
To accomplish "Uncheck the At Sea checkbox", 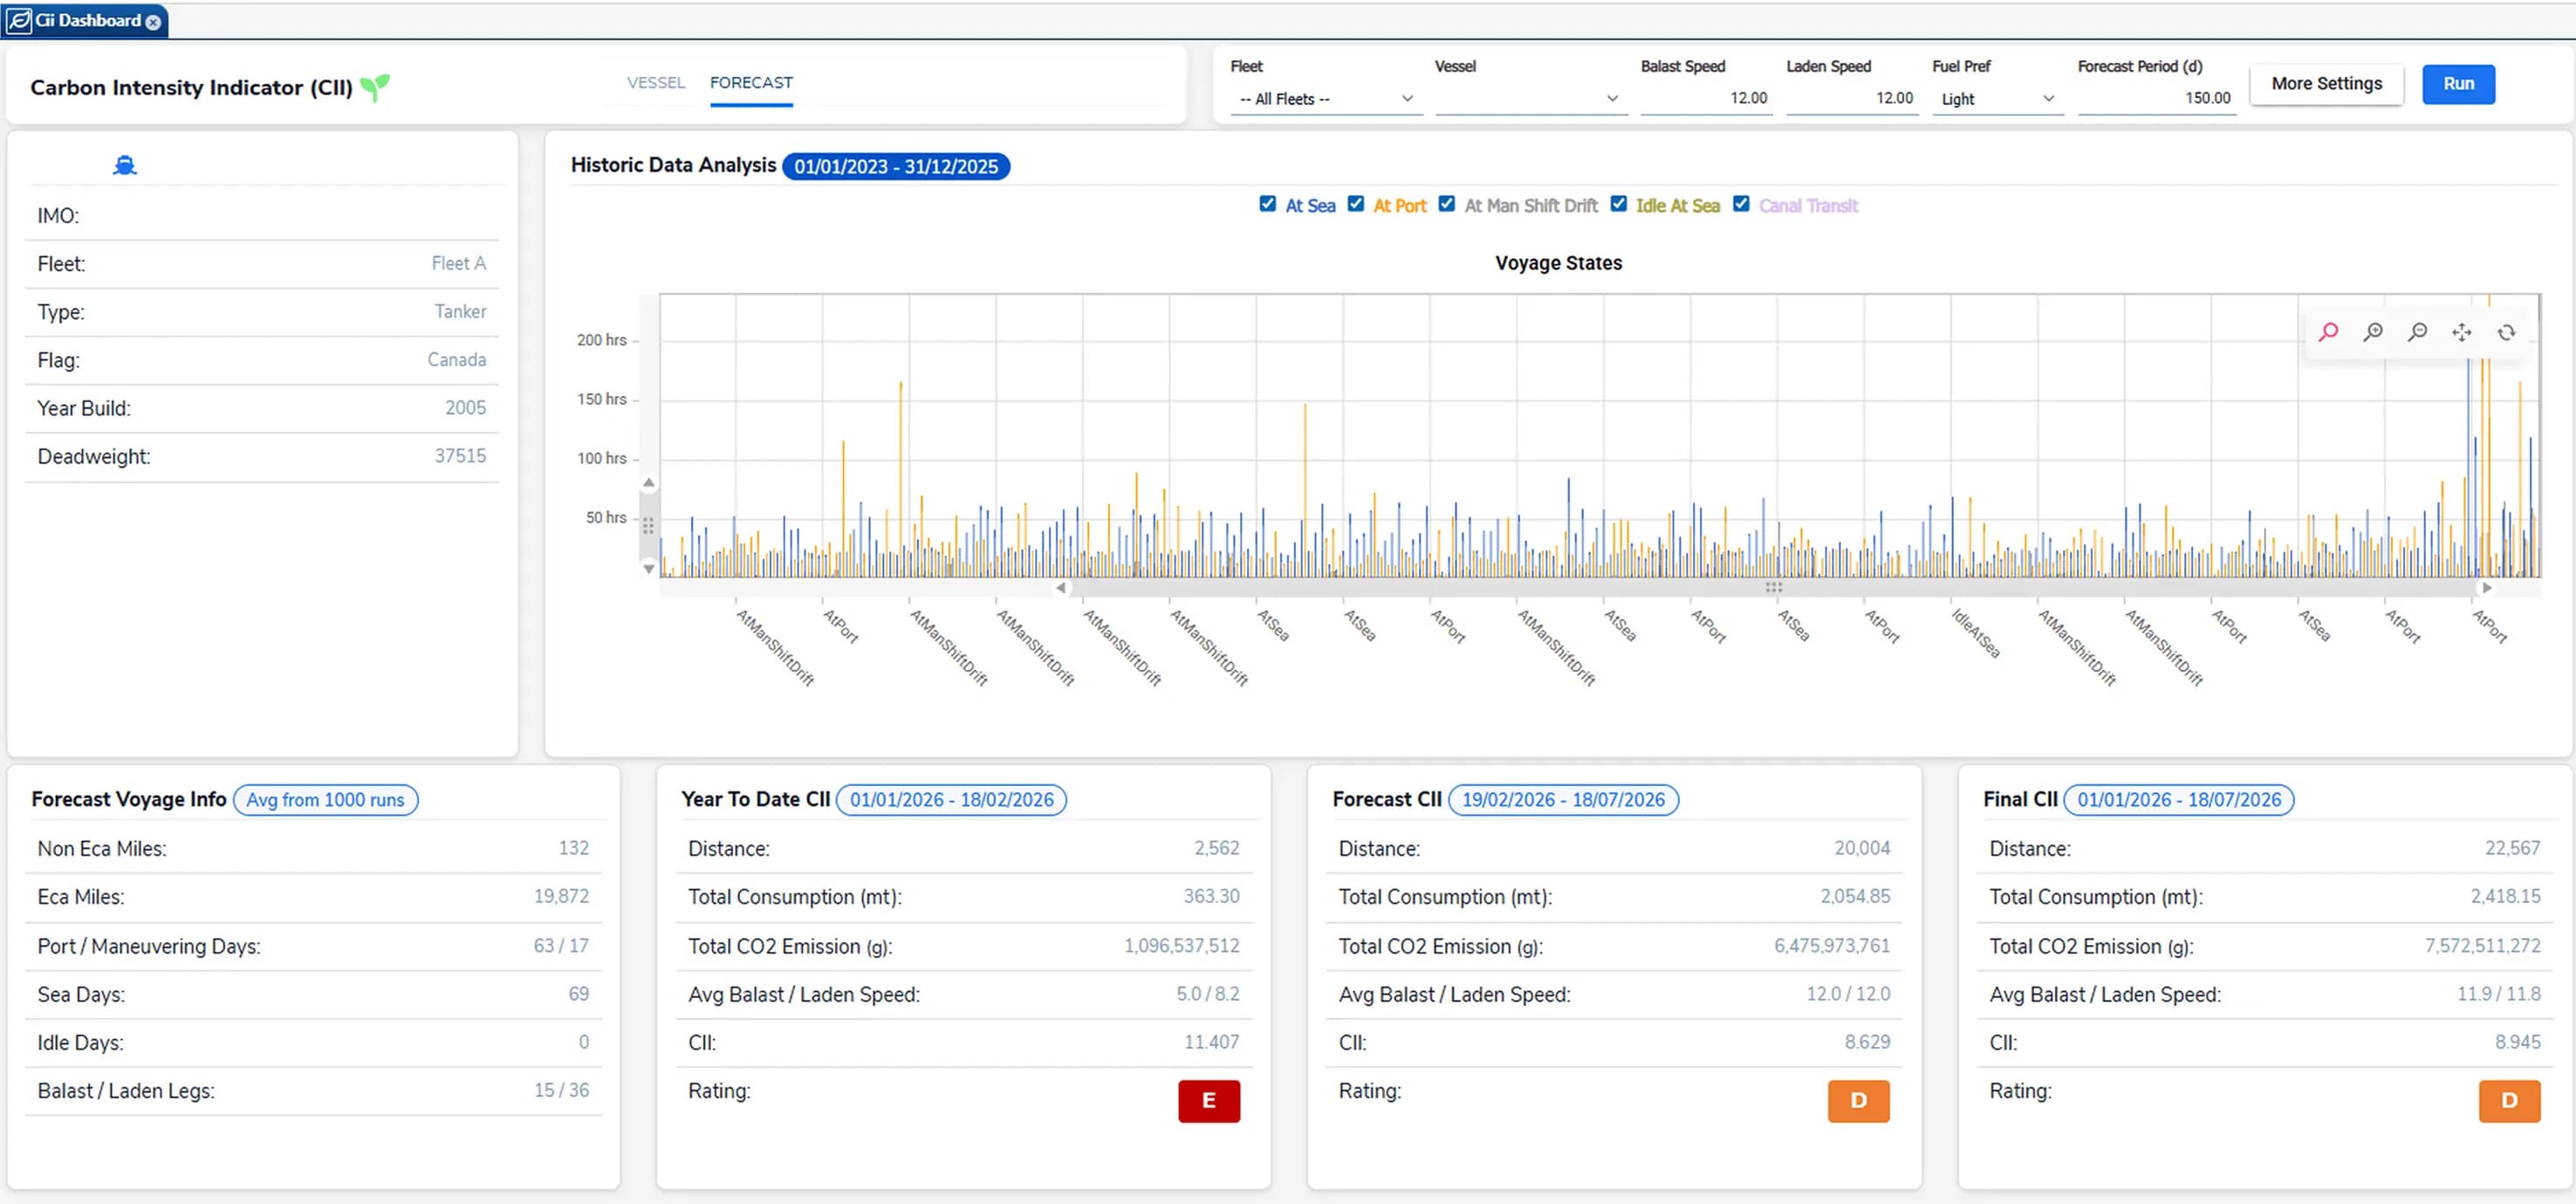I will [x=1267, y=204].
